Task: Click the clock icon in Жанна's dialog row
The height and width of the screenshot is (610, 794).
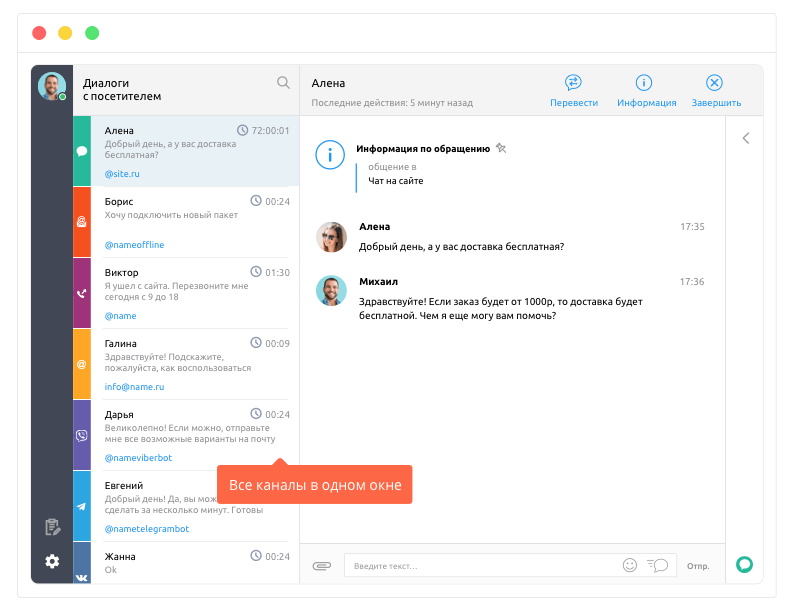Action: pyautogui.click(x=256, y=555)
